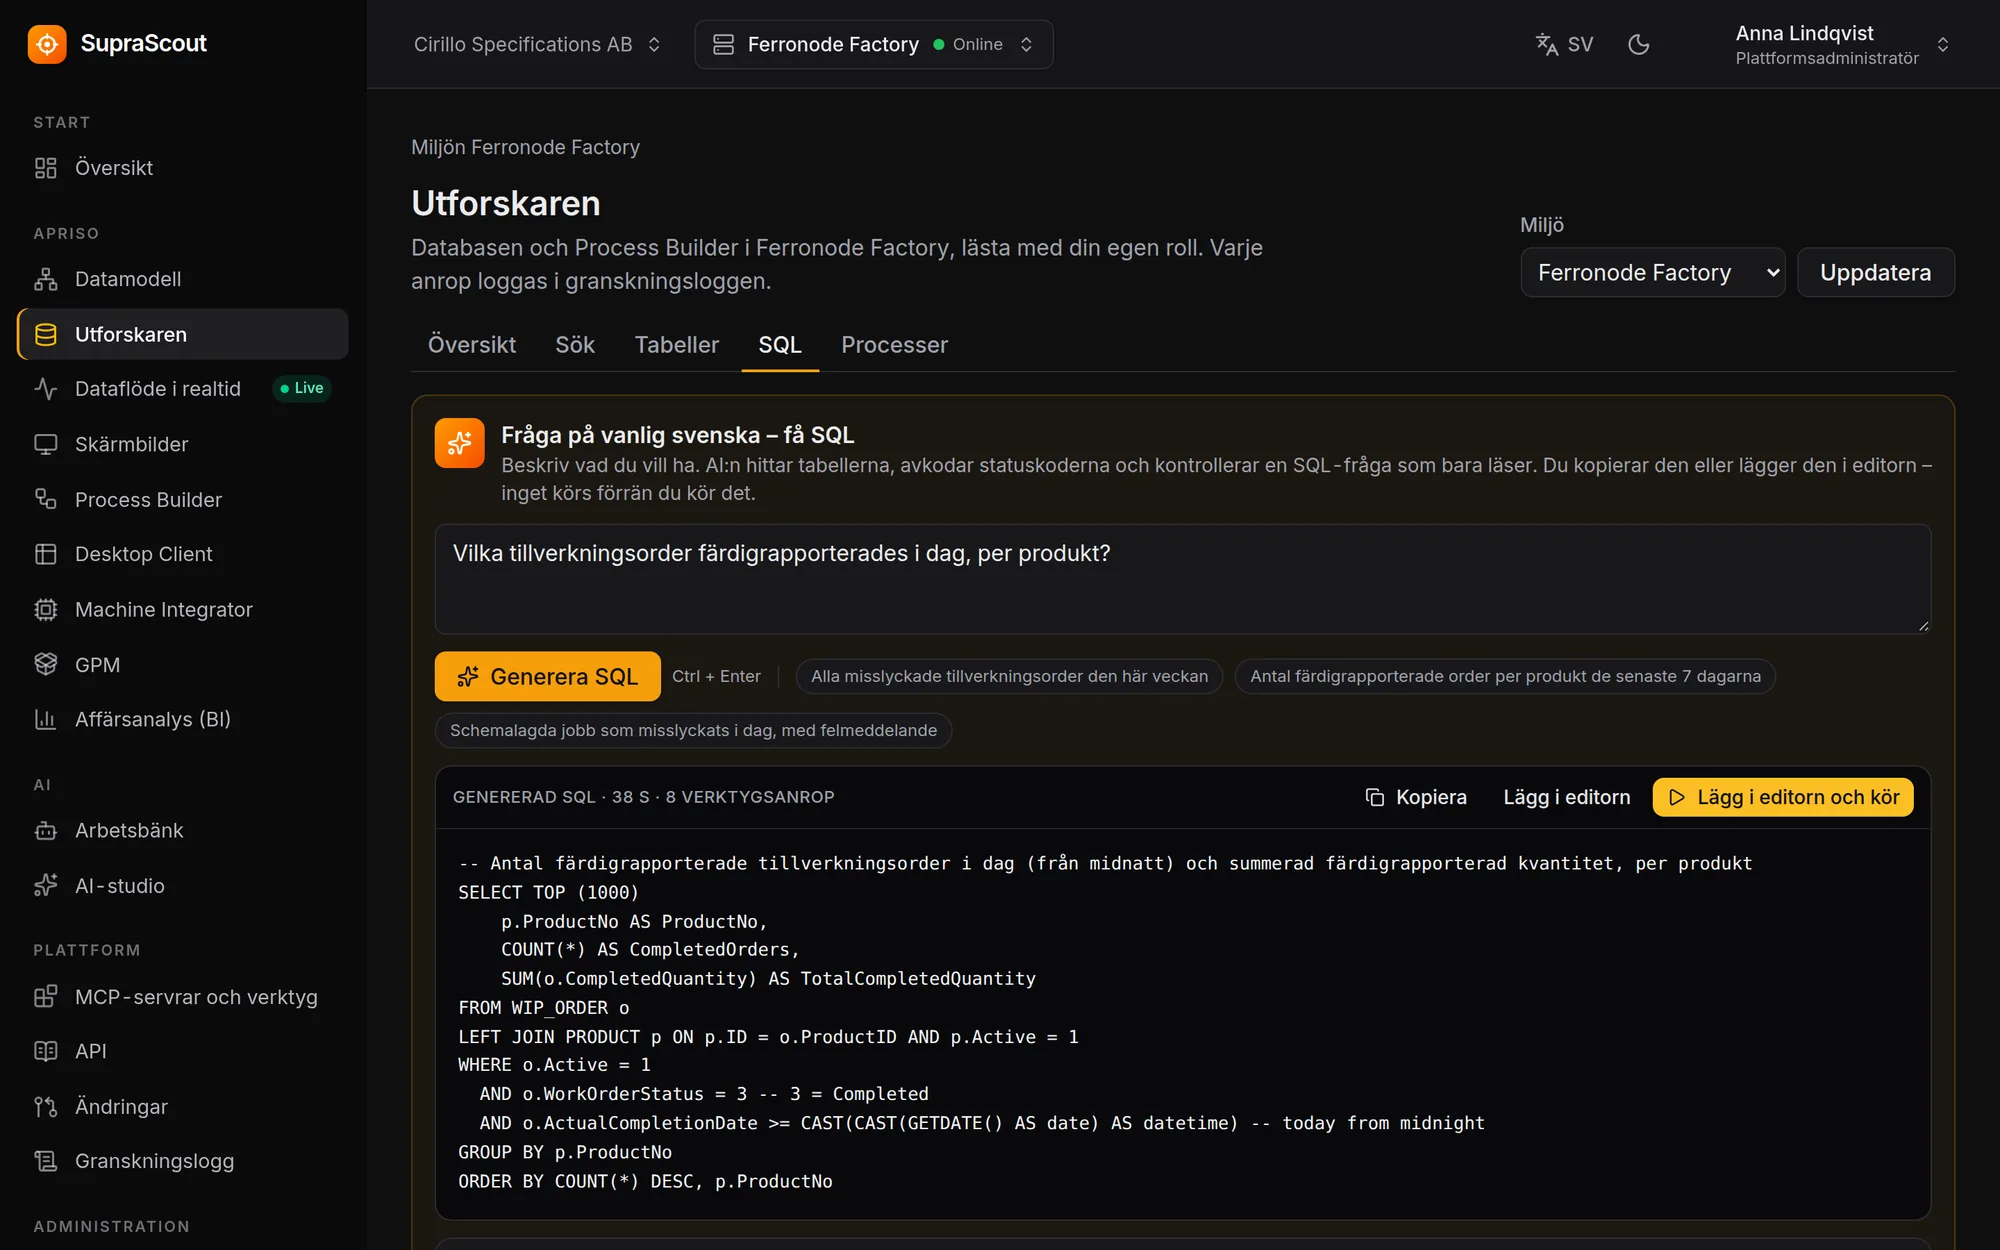
Task: Click the Uppdatera button
Action: (1876, 273)
